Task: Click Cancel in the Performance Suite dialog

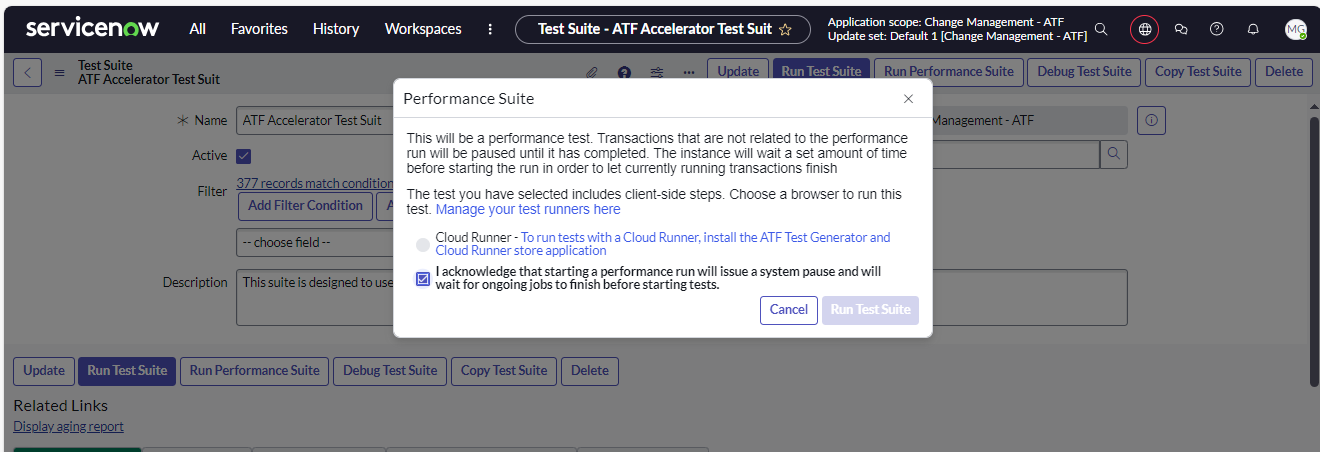Action: pos(789,310)
